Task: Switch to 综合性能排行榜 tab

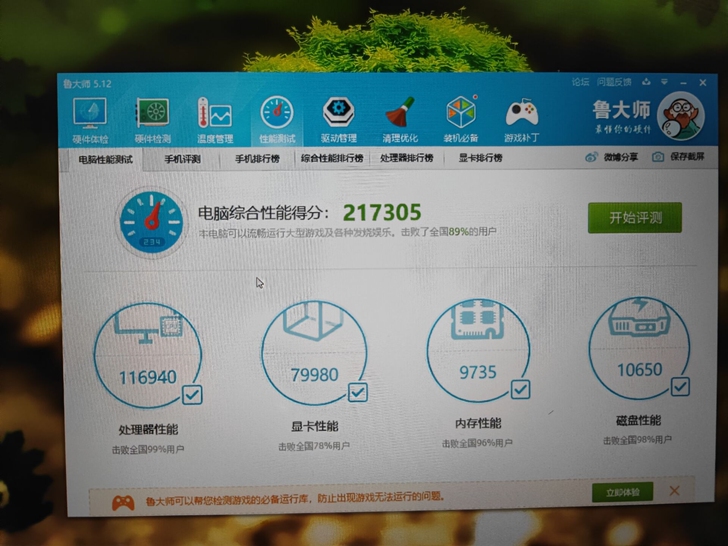Action: click(x=332, y=158)
